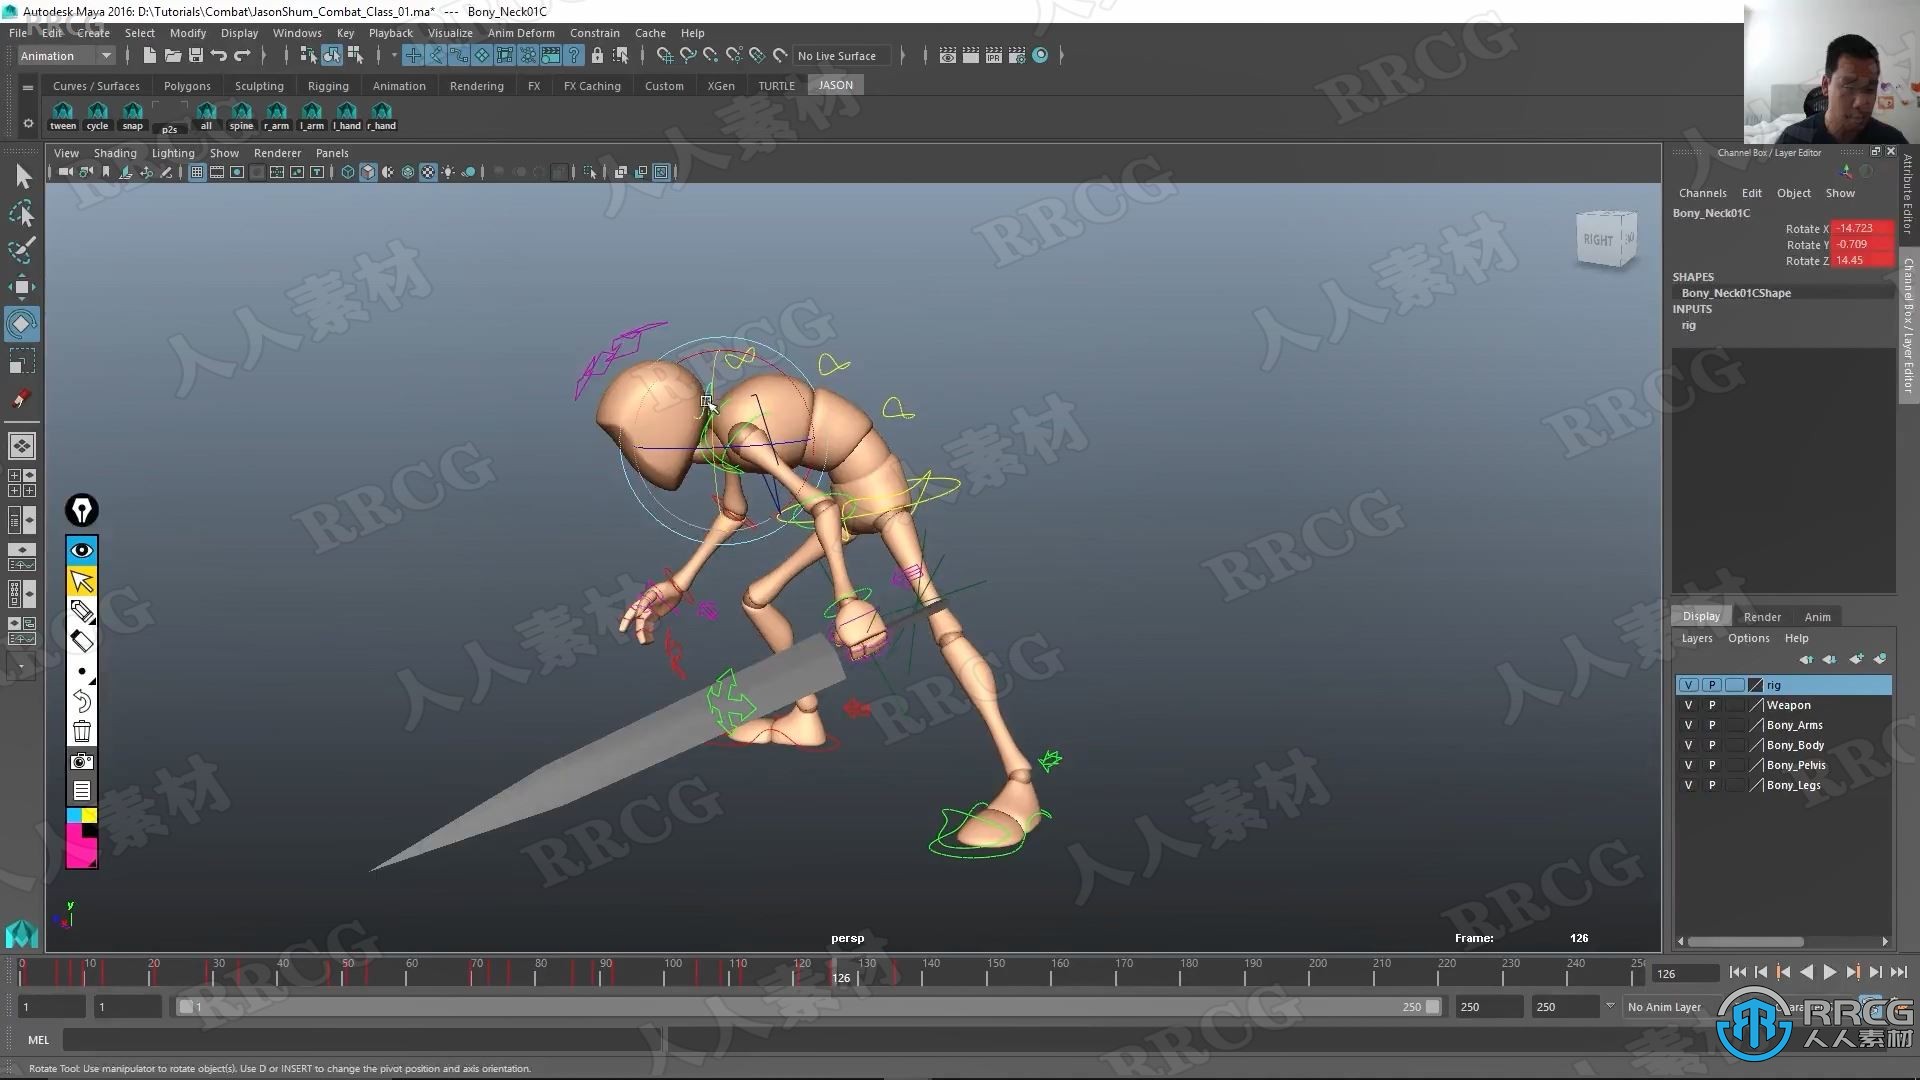Toggle visibility of Bony_Legs layer

(x=1688, y=785)
